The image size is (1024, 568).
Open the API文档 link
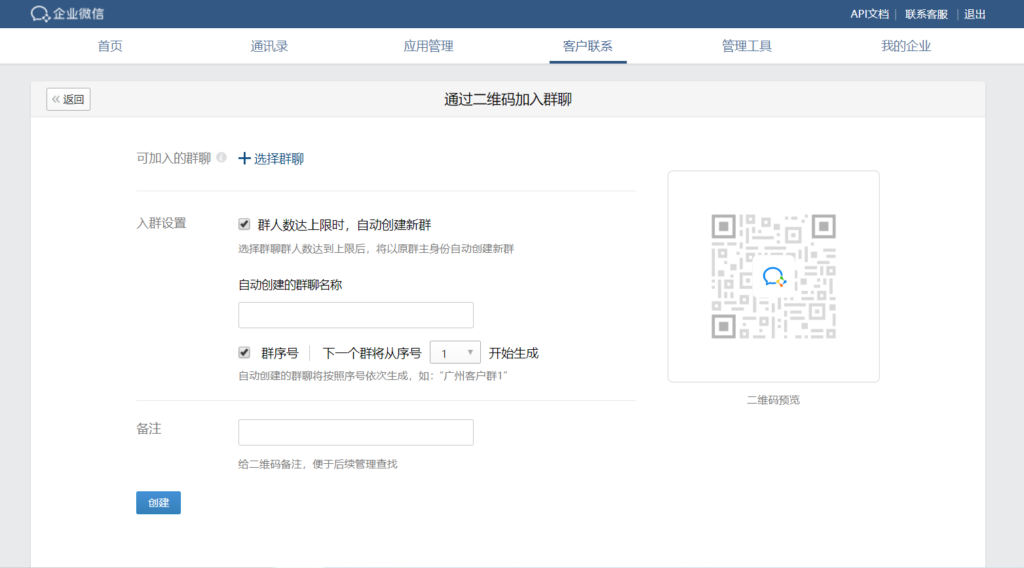point(869,14)
